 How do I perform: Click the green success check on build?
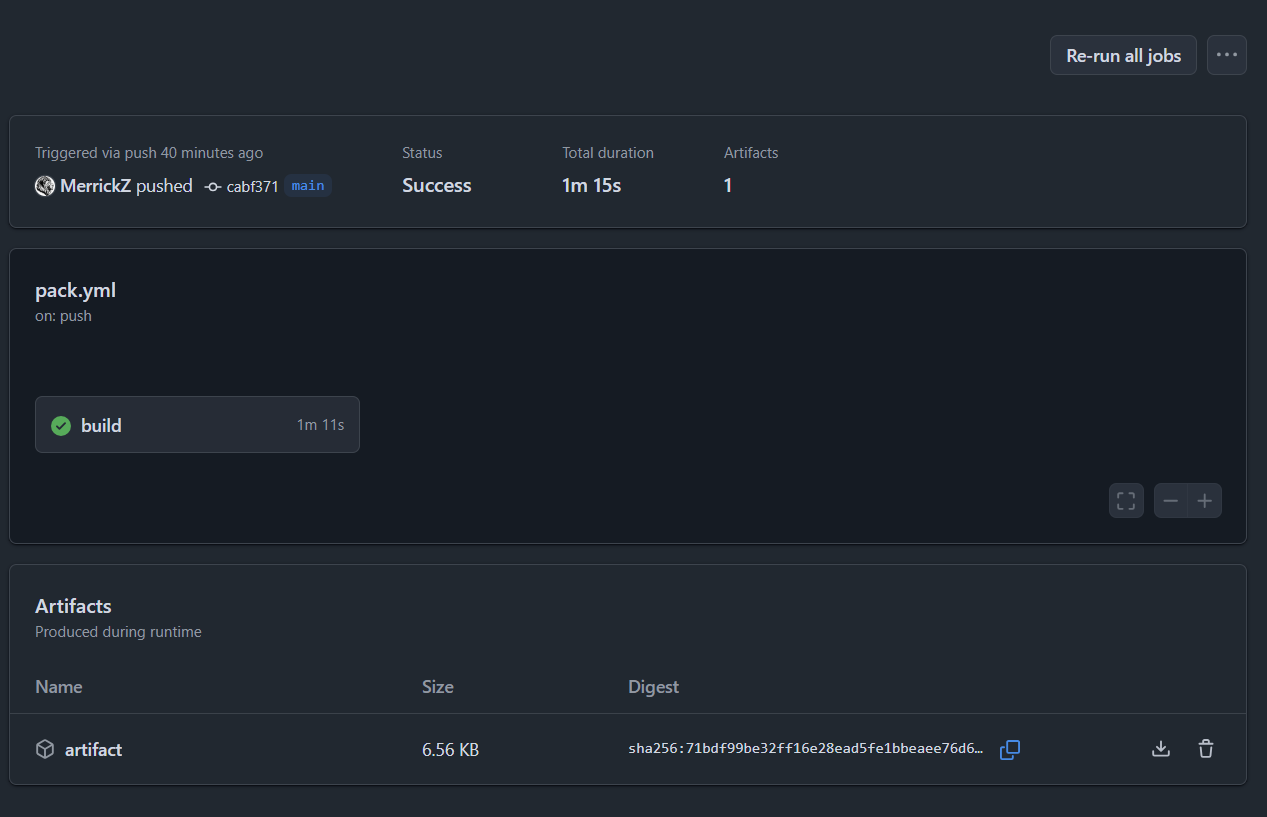(x=61, y=425)
